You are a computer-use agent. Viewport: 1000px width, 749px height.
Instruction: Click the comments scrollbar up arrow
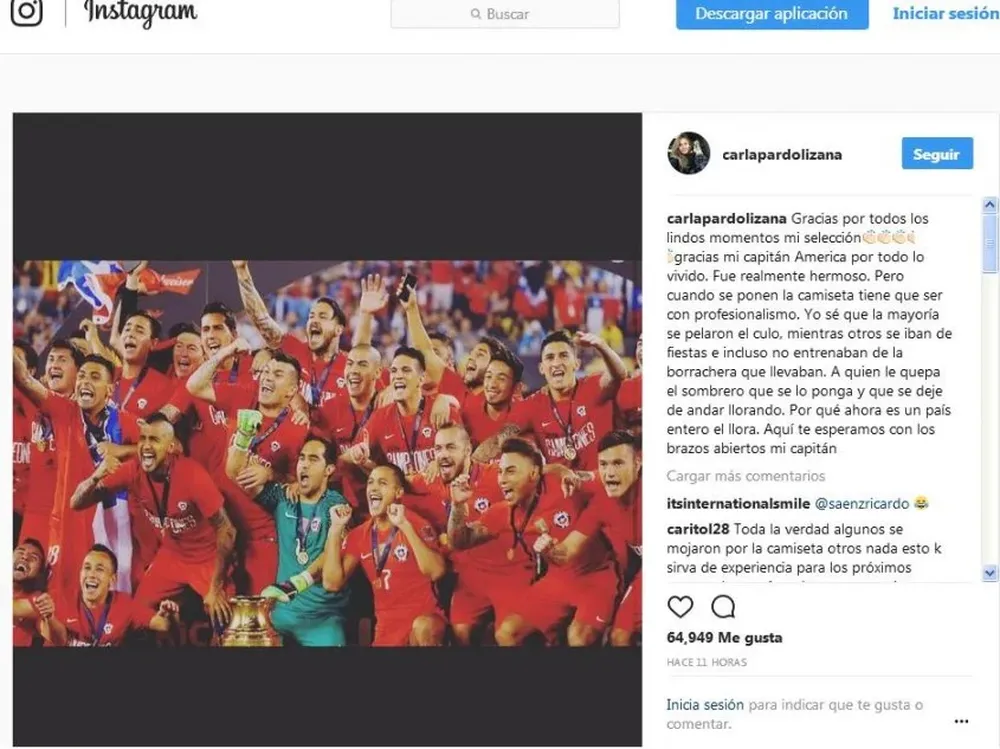pos(990,205)
